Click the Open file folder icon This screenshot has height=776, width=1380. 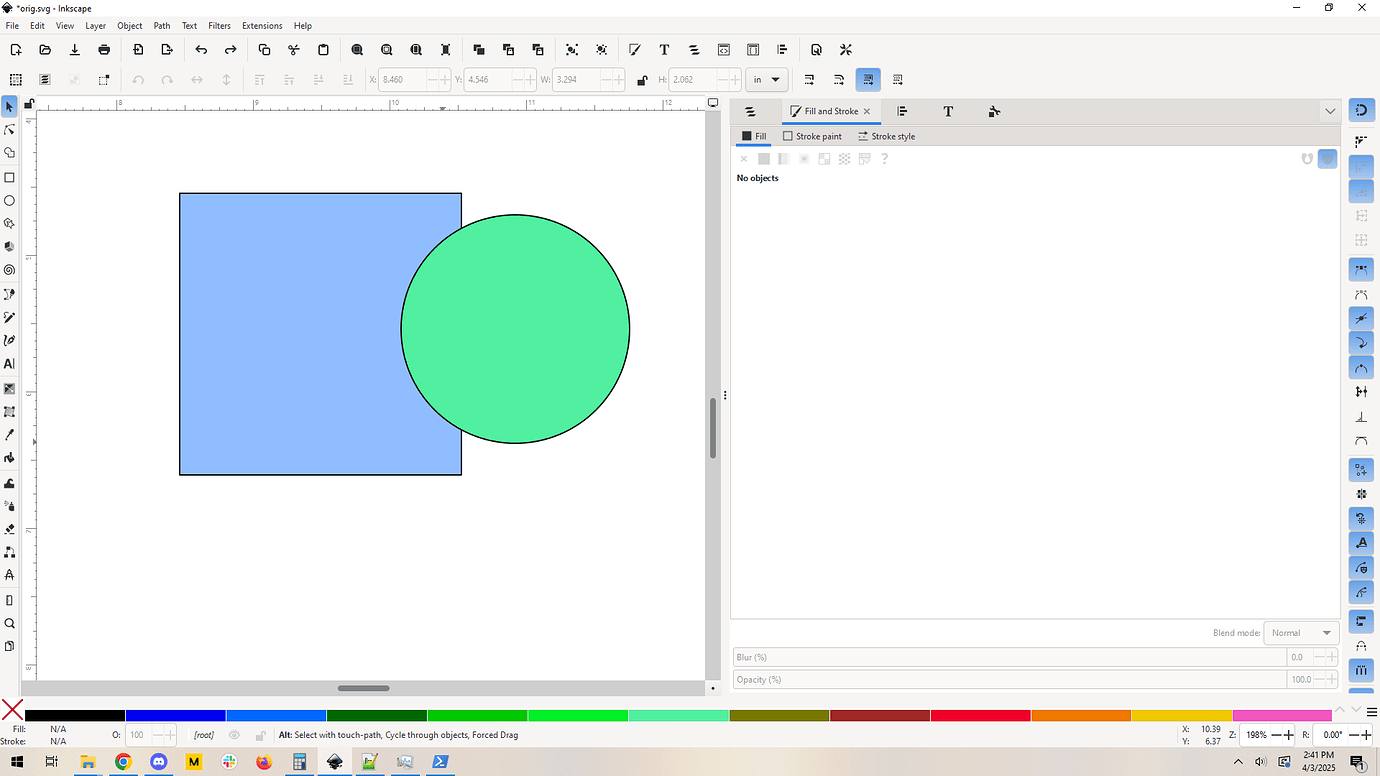point(45,49)
